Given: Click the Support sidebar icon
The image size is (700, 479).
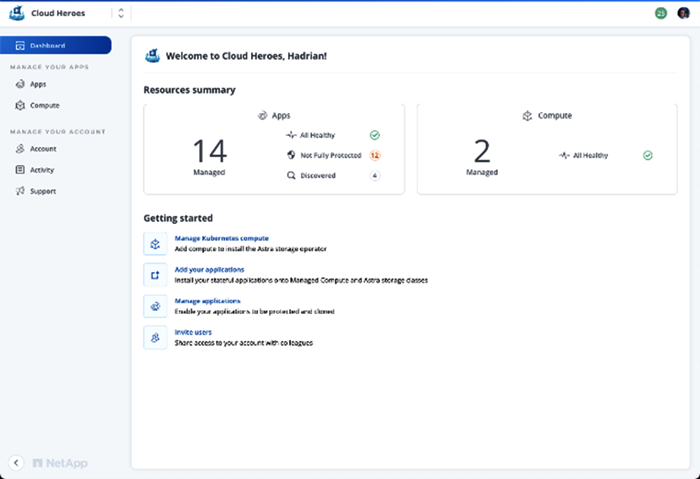Looking at the screenshot, I should pos(20,191).
